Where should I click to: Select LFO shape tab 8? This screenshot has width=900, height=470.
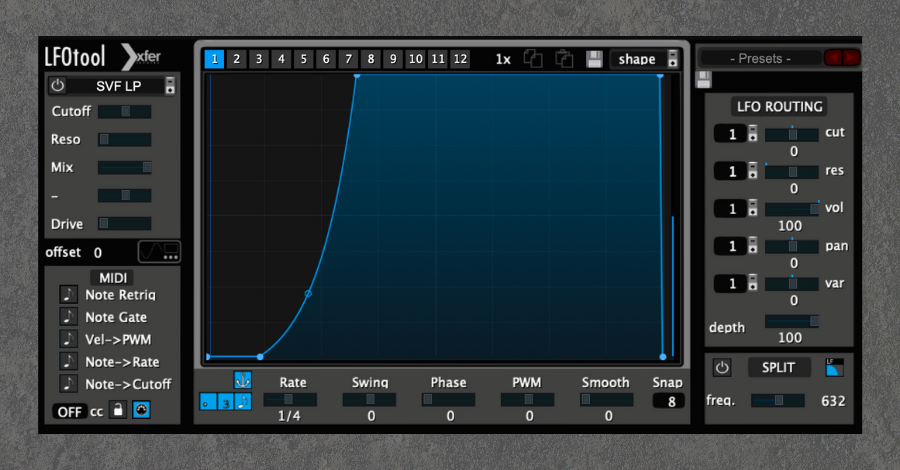[371, 59]
